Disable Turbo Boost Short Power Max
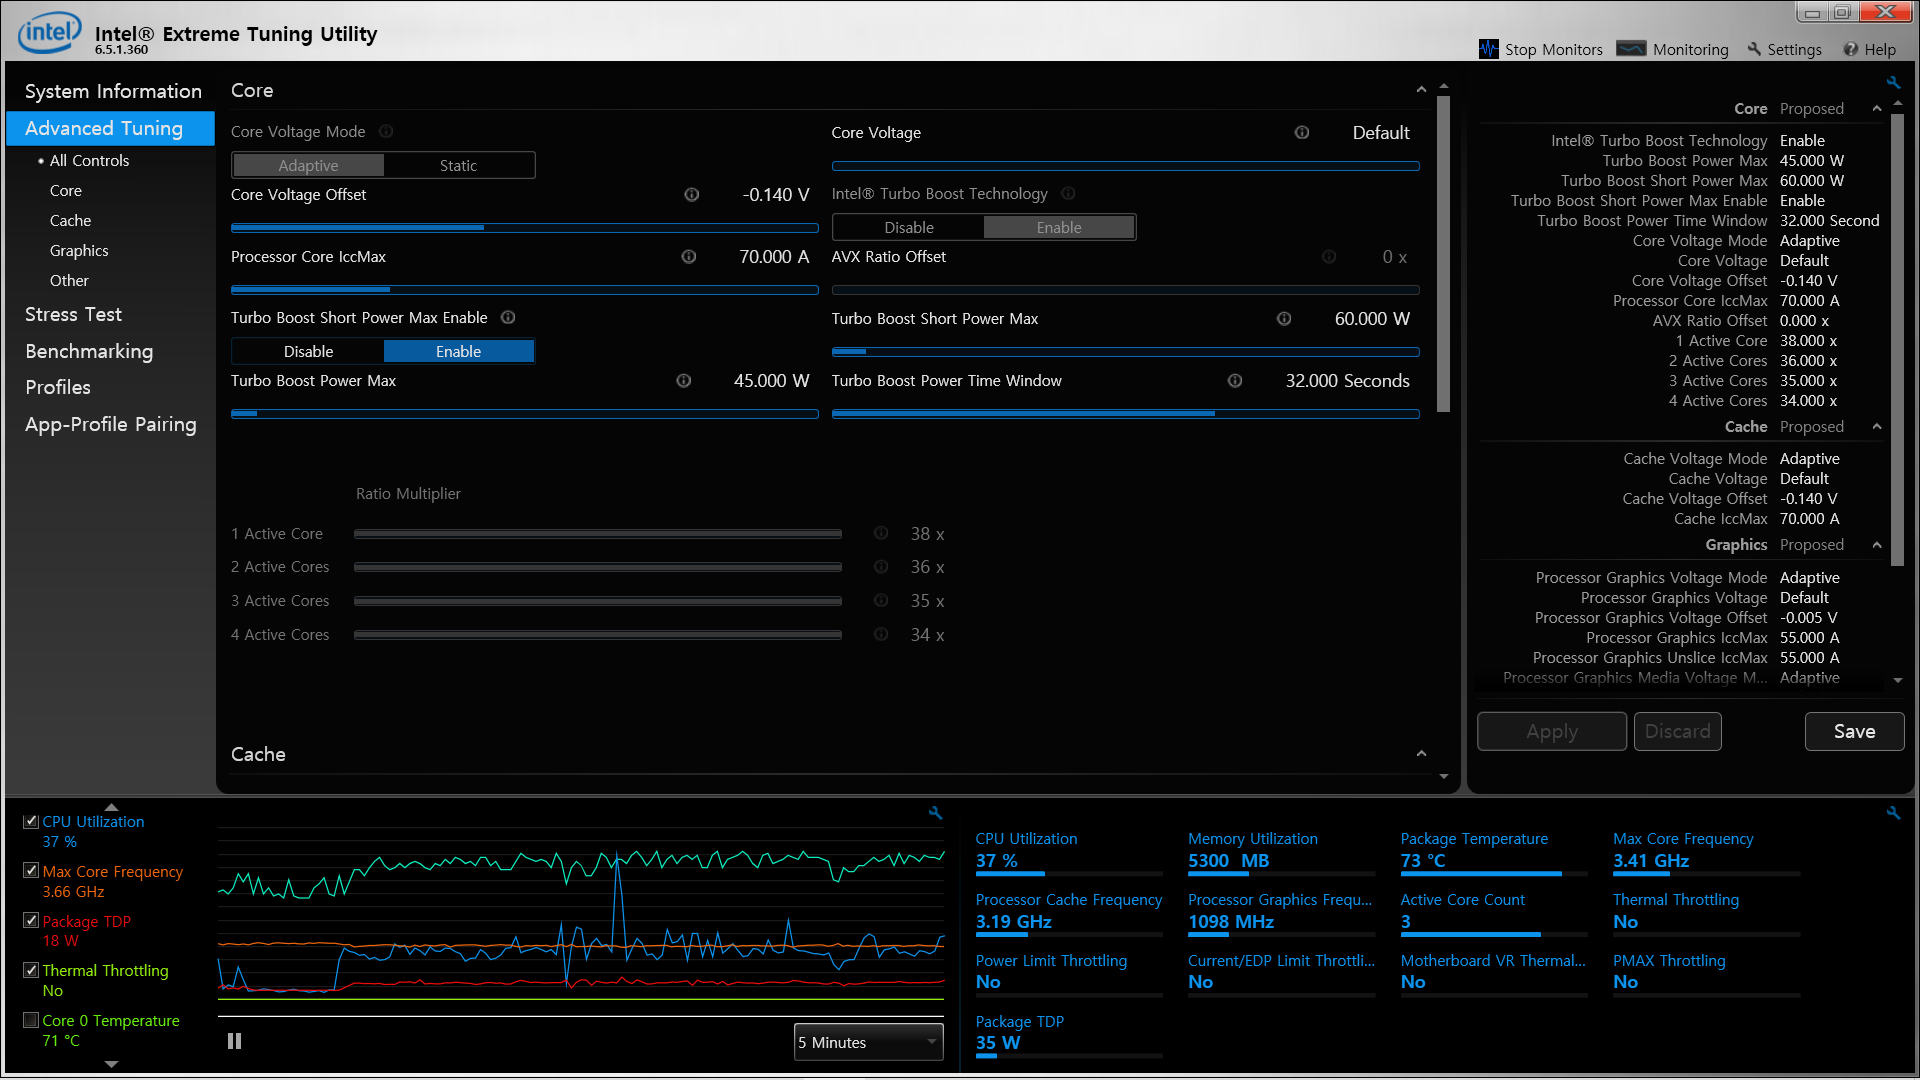The height and width of the screenshot is (1080, 1920). 308,351
